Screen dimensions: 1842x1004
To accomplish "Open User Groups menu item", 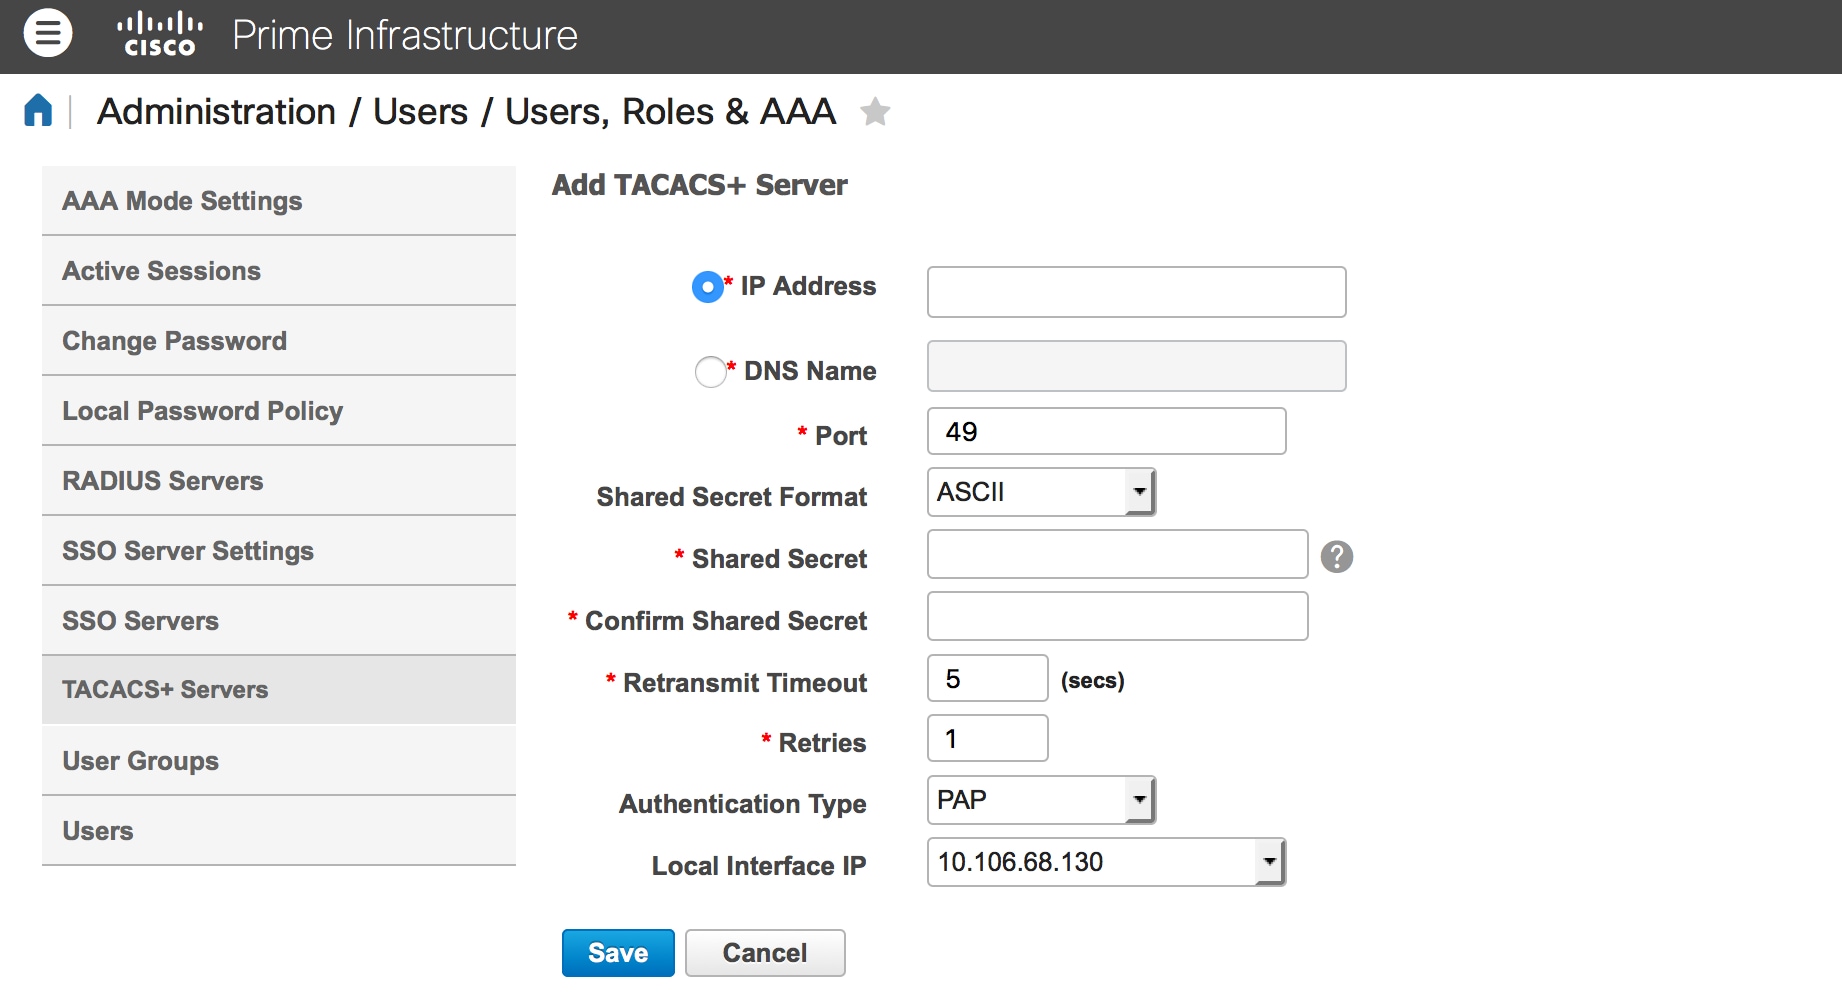I will point(279,761).
